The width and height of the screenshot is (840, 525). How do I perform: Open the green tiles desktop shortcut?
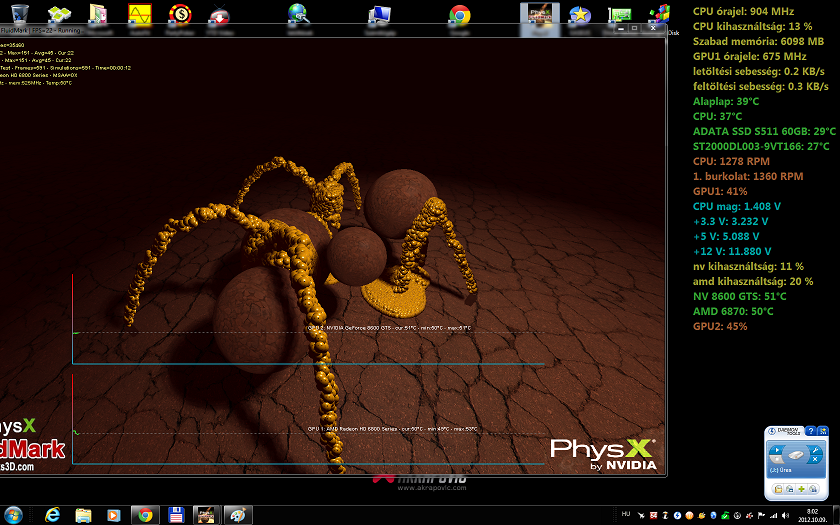point(59,14)
